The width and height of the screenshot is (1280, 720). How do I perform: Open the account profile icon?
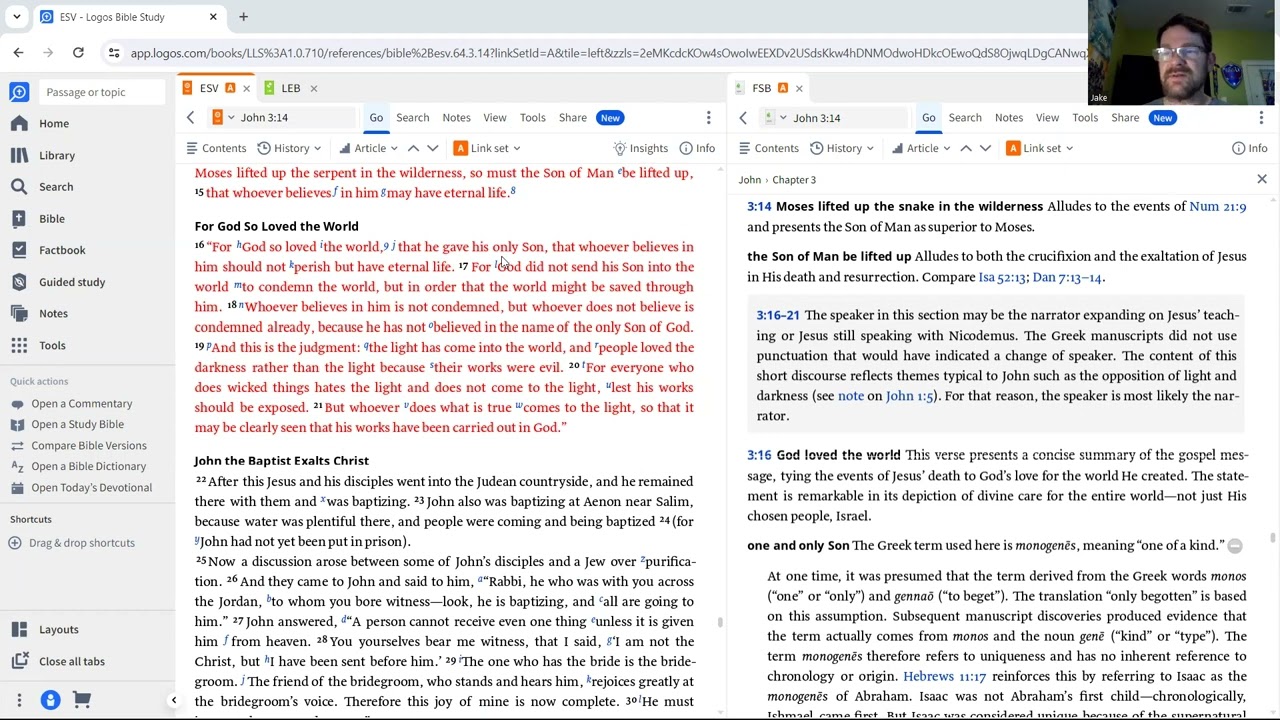pyautogui.click(x=50, y=701)
